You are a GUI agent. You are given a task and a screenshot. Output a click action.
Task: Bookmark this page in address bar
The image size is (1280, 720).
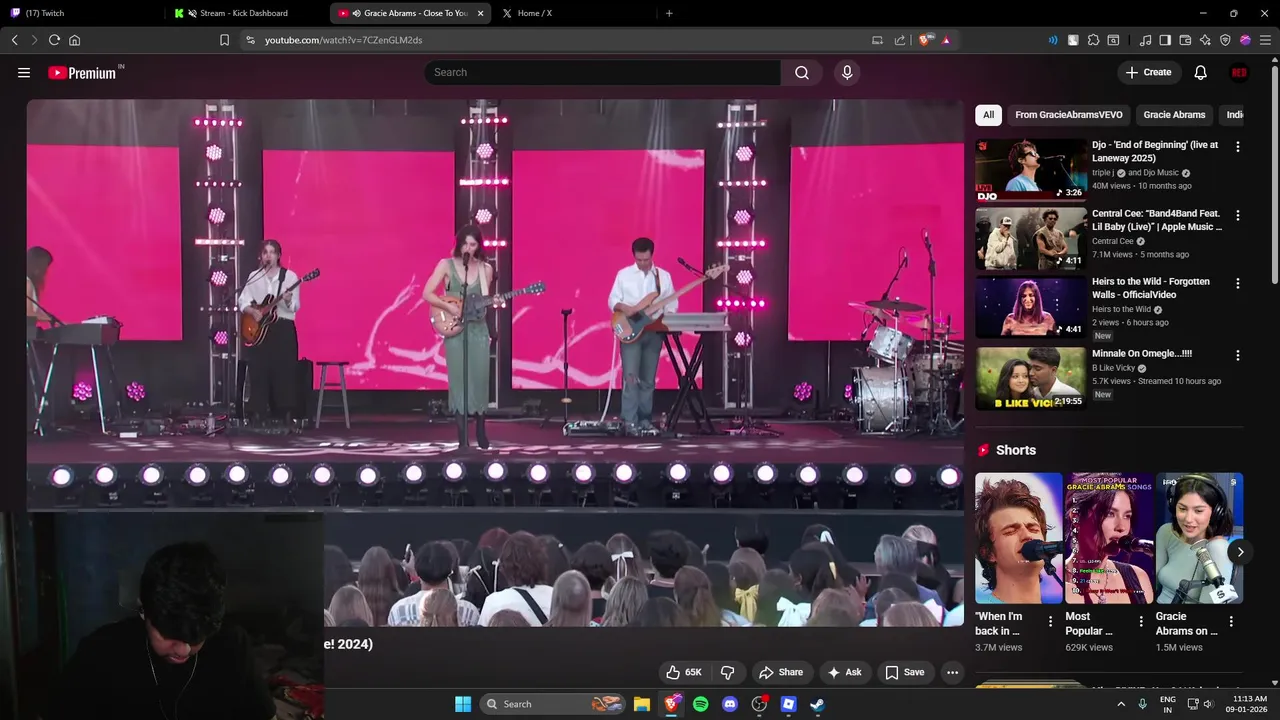224,40
